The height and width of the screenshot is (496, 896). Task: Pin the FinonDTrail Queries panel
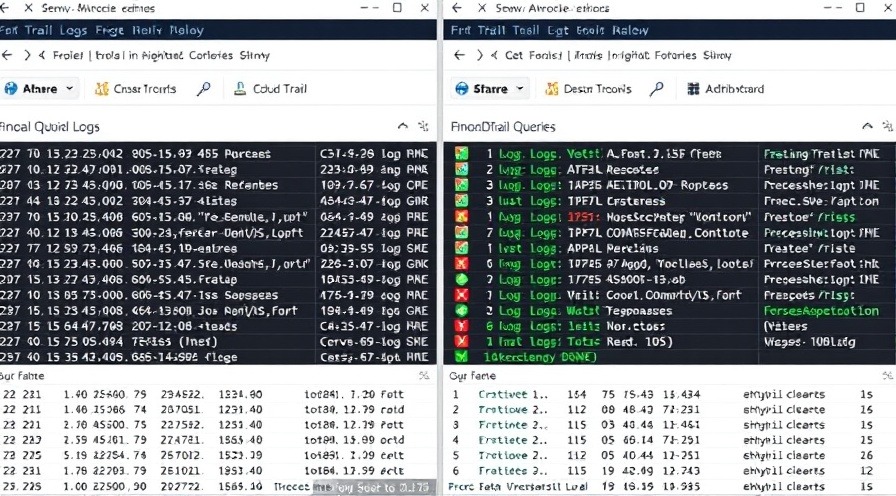(887, 126)
